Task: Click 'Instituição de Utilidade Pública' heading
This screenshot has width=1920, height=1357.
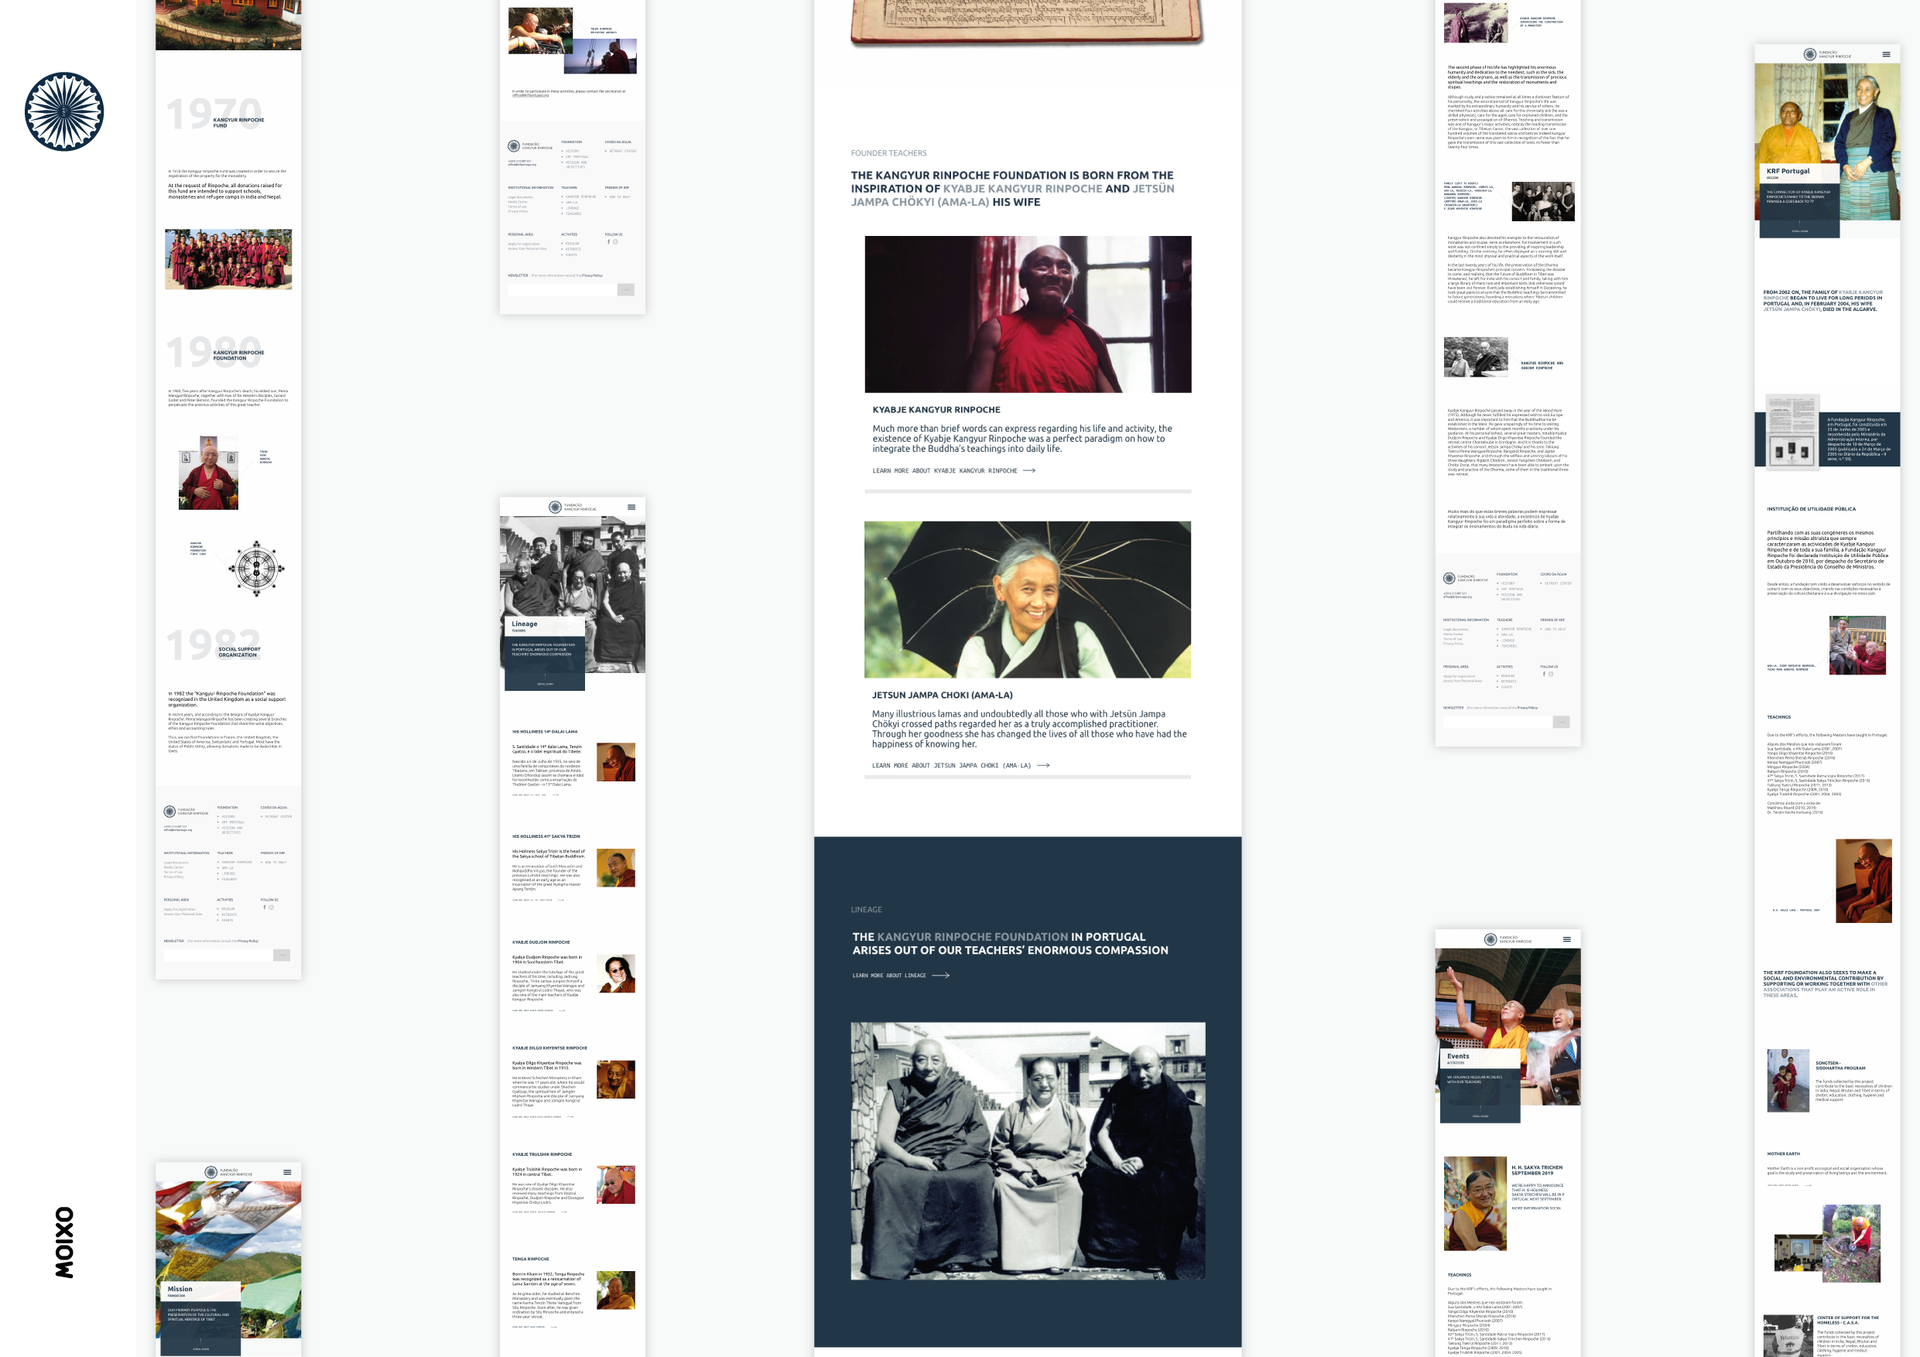Action: coord(1811,509)
